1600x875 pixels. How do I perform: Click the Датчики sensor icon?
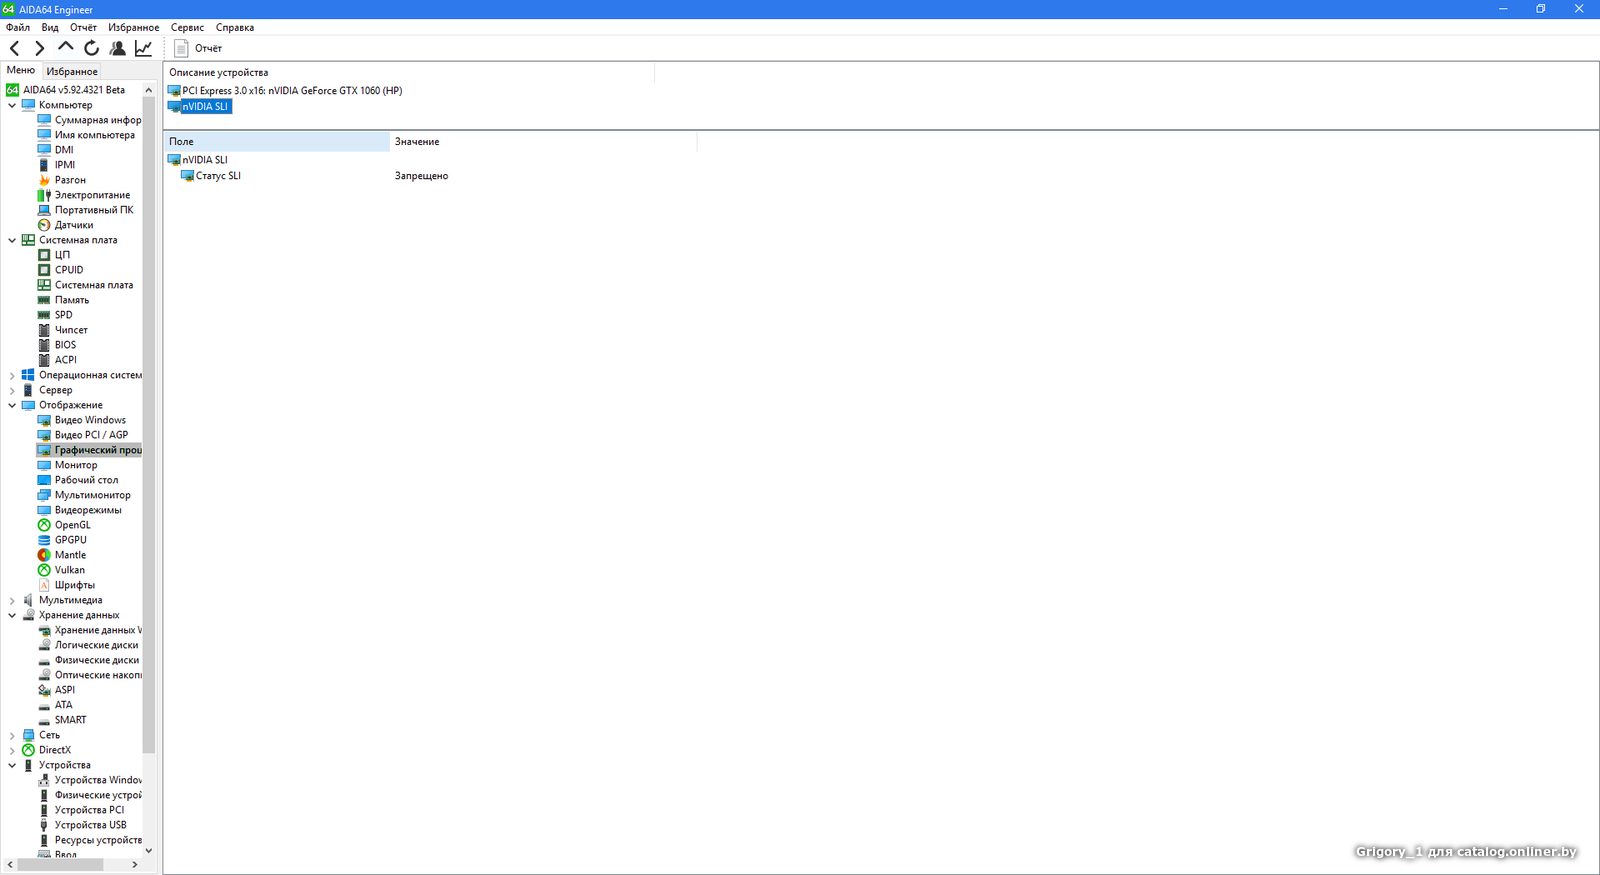[44, 225]
